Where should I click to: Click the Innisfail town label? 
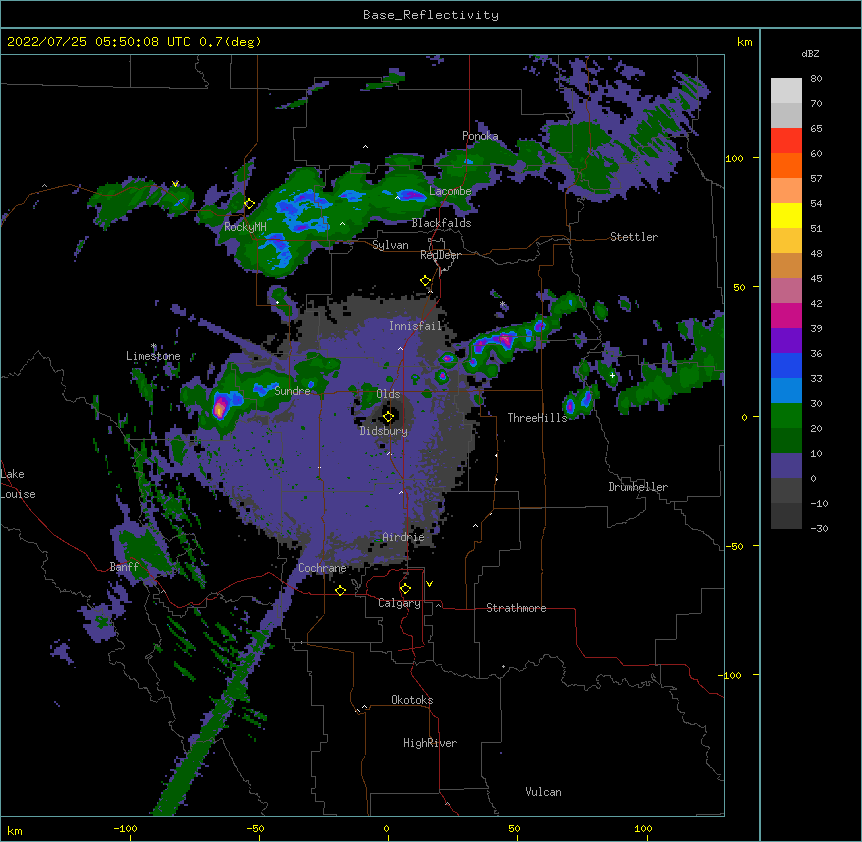tap(415, 326)
